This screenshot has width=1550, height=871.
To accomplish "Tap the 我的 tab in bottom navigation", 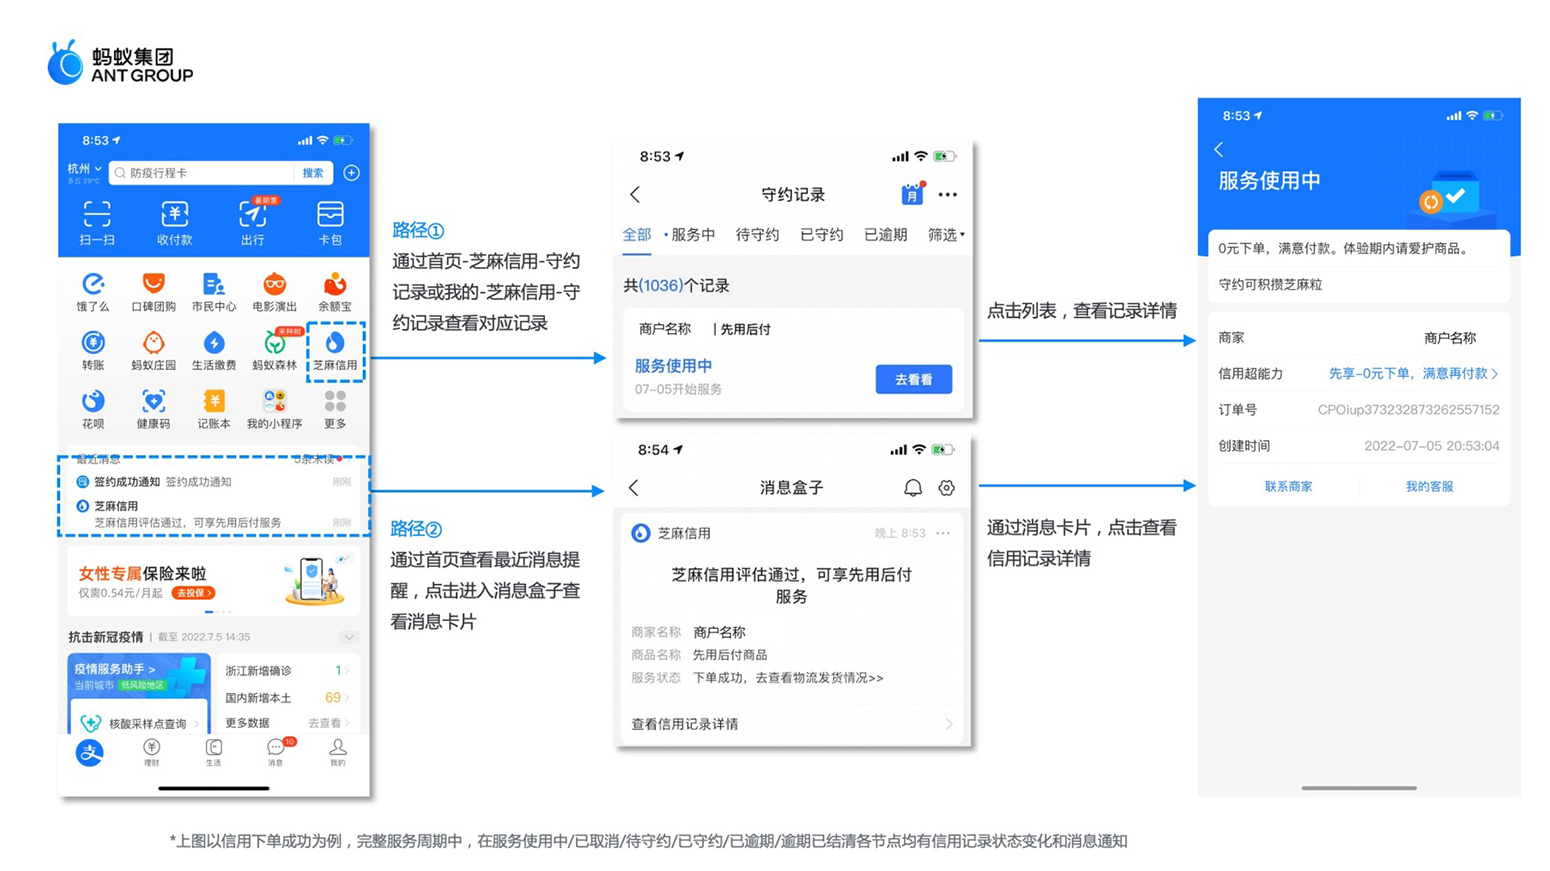I will pos(338,752).
